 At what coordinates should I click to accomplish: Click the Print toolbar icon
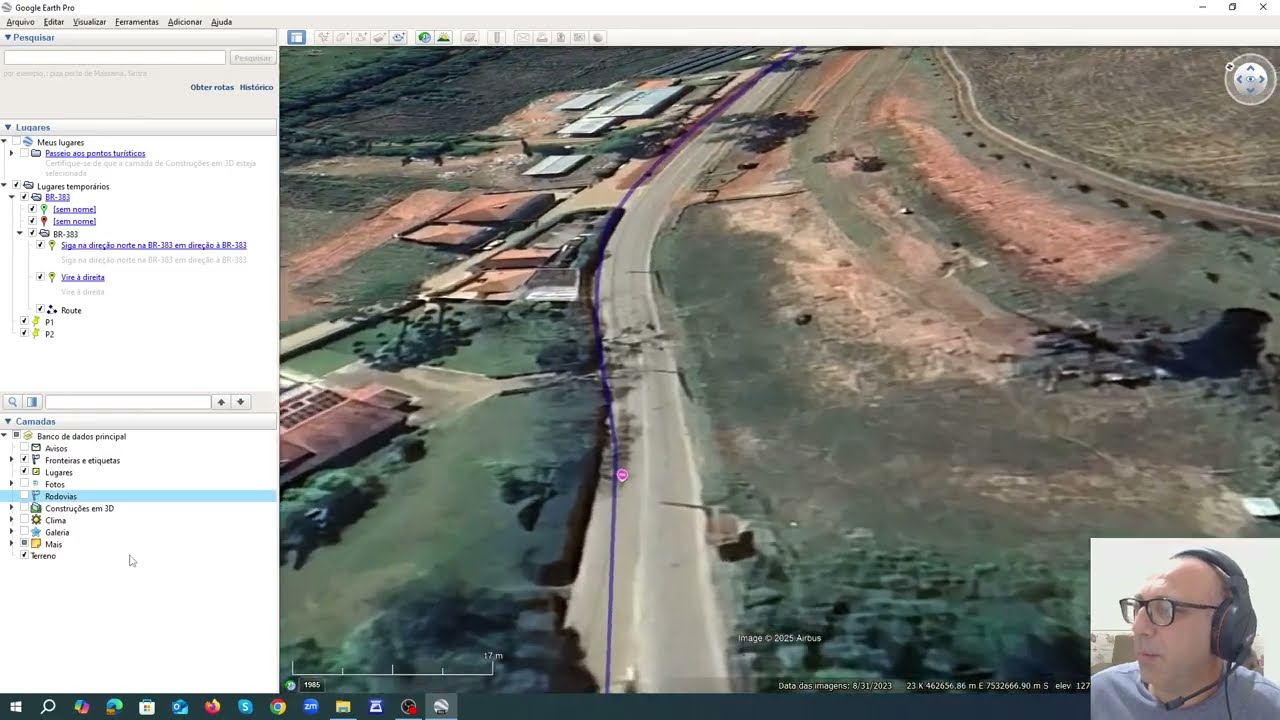[x=542, y=37]
